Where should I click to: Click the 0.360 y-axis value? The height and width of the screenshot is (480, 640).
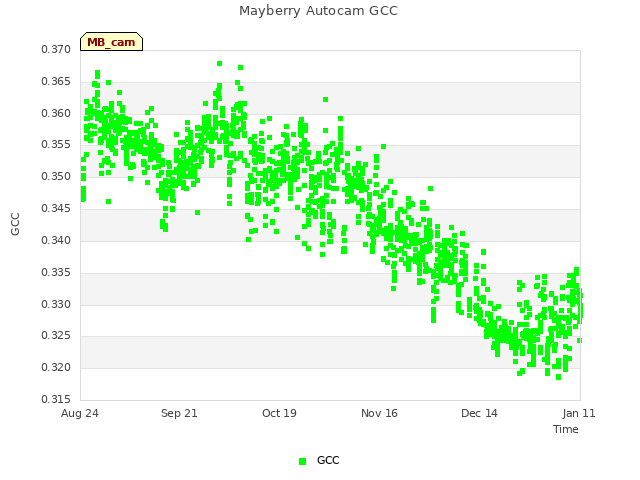56,113
